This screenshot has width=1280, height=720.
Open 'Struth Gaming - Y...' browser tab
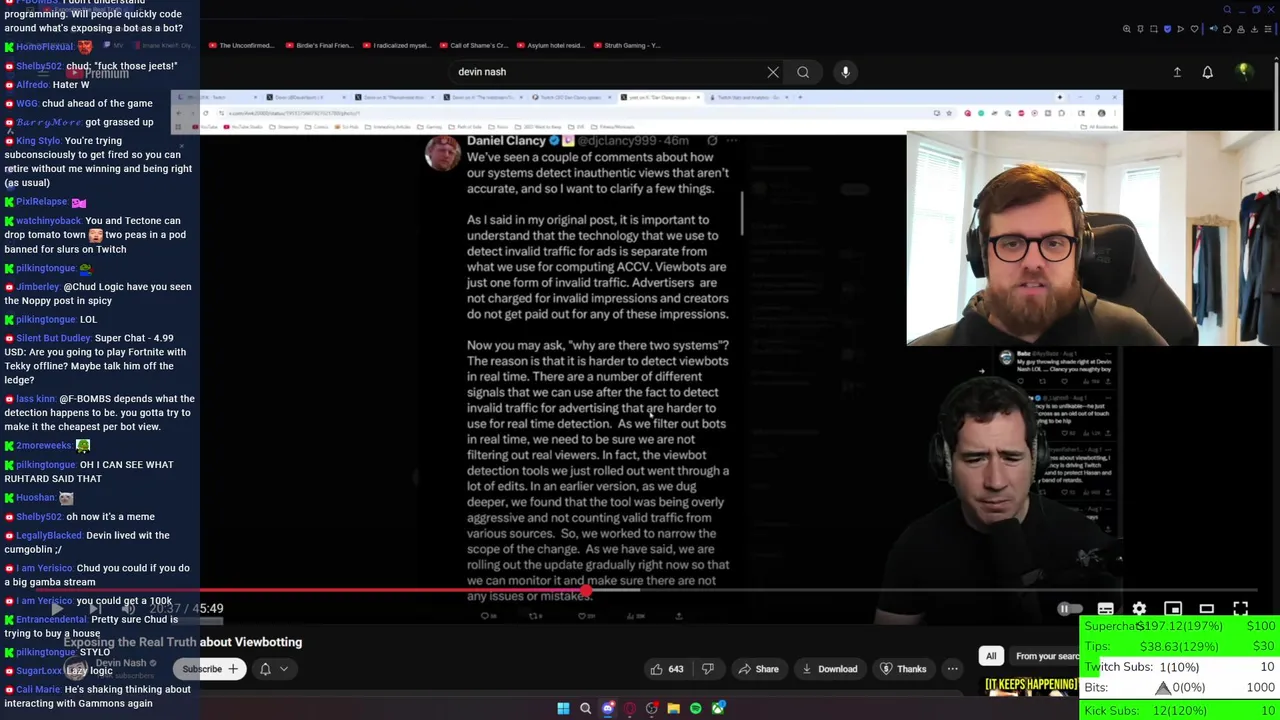pyautogui.click(x=628, y=45)
